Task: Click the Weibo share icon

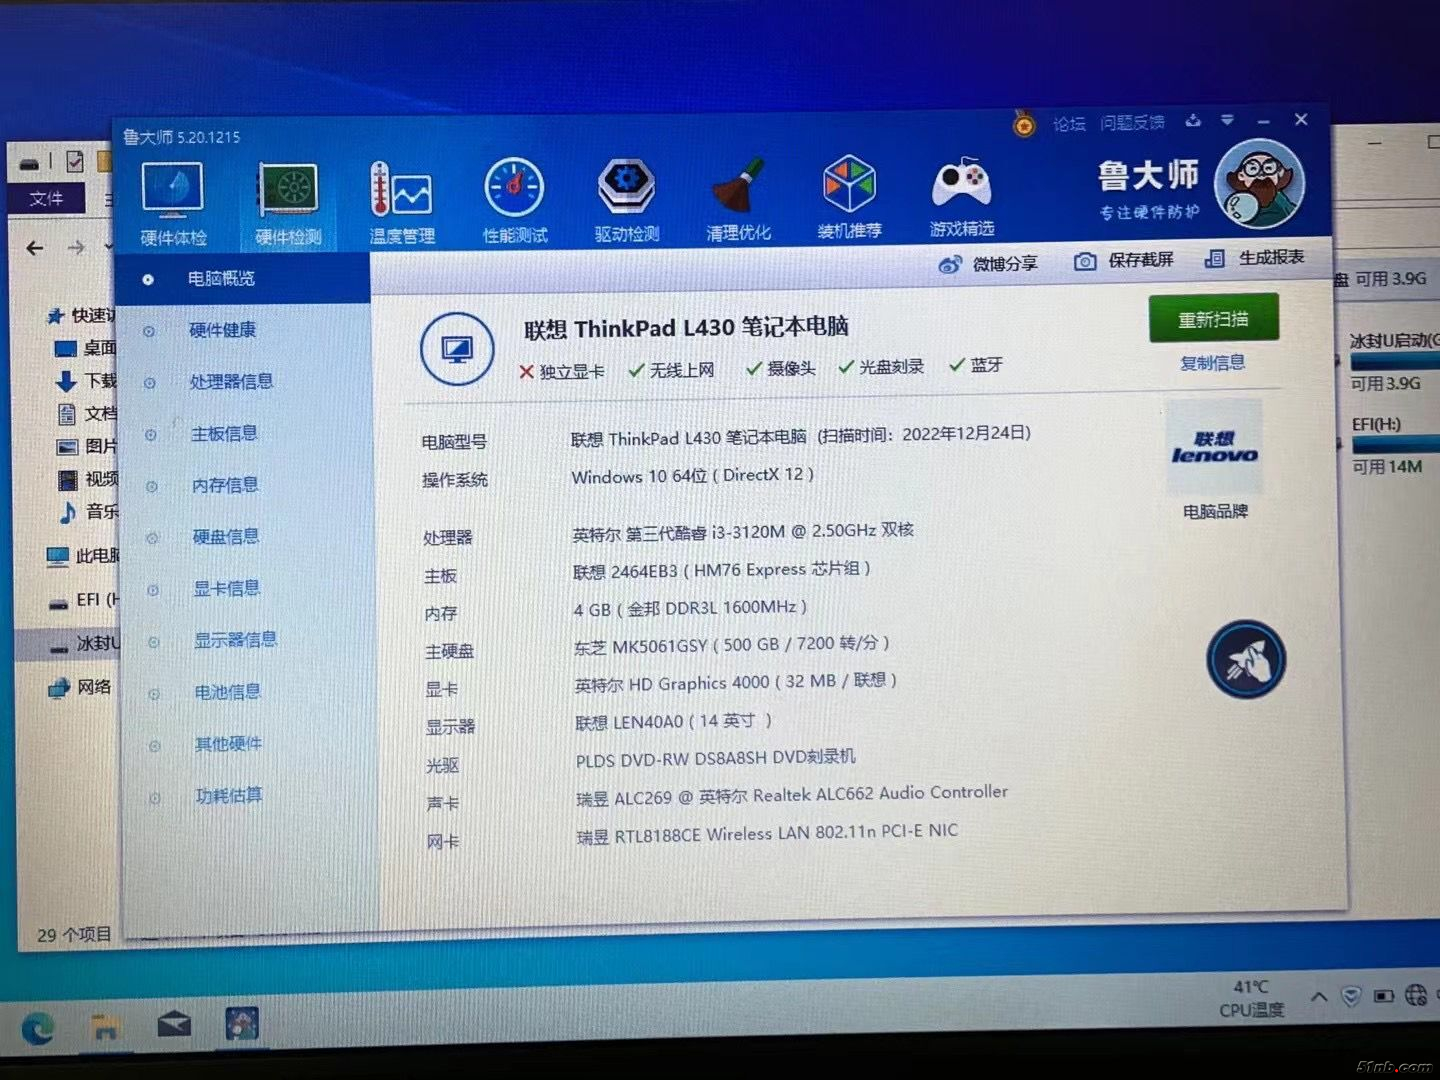Action: pos(950,265)
